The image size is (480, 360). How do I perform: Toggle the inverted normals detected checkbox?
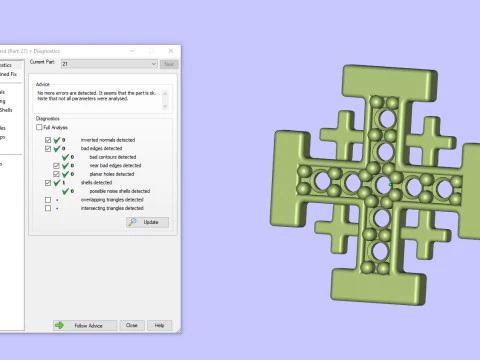pyautogui.click(x=48, y=140)
